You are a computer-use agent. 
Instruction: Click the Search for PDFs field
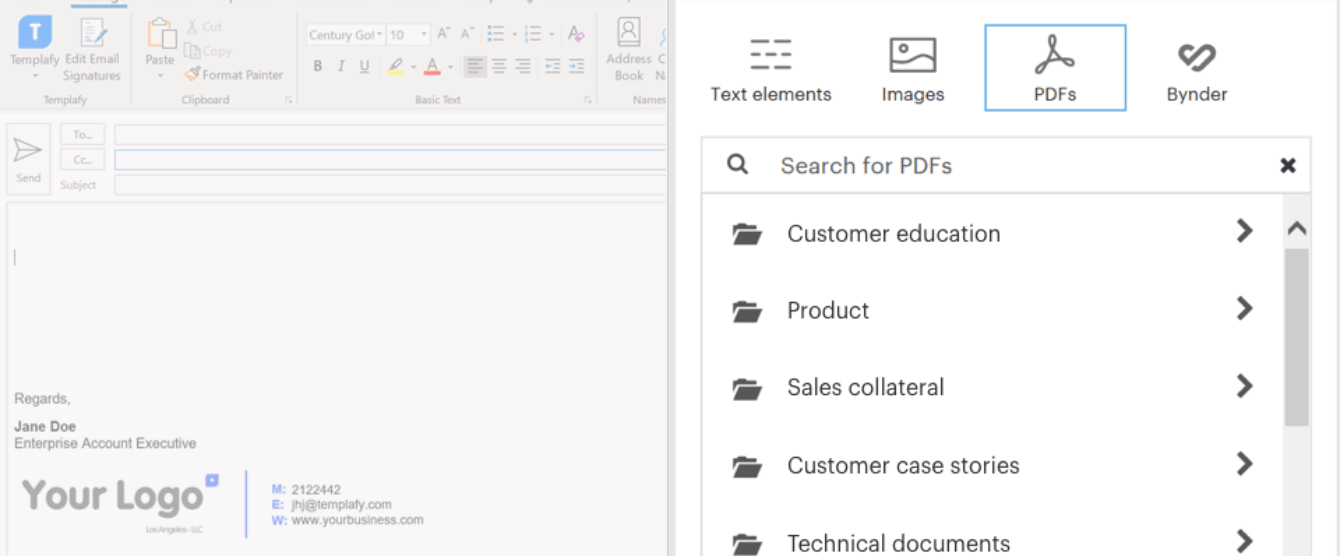1000,165
